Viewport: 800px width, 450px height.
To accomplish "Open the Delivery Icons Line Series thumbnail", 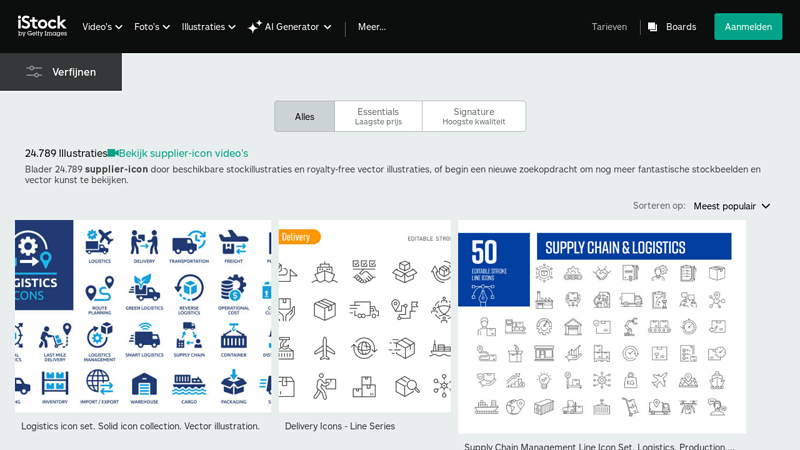I will [x=364, y=316].
